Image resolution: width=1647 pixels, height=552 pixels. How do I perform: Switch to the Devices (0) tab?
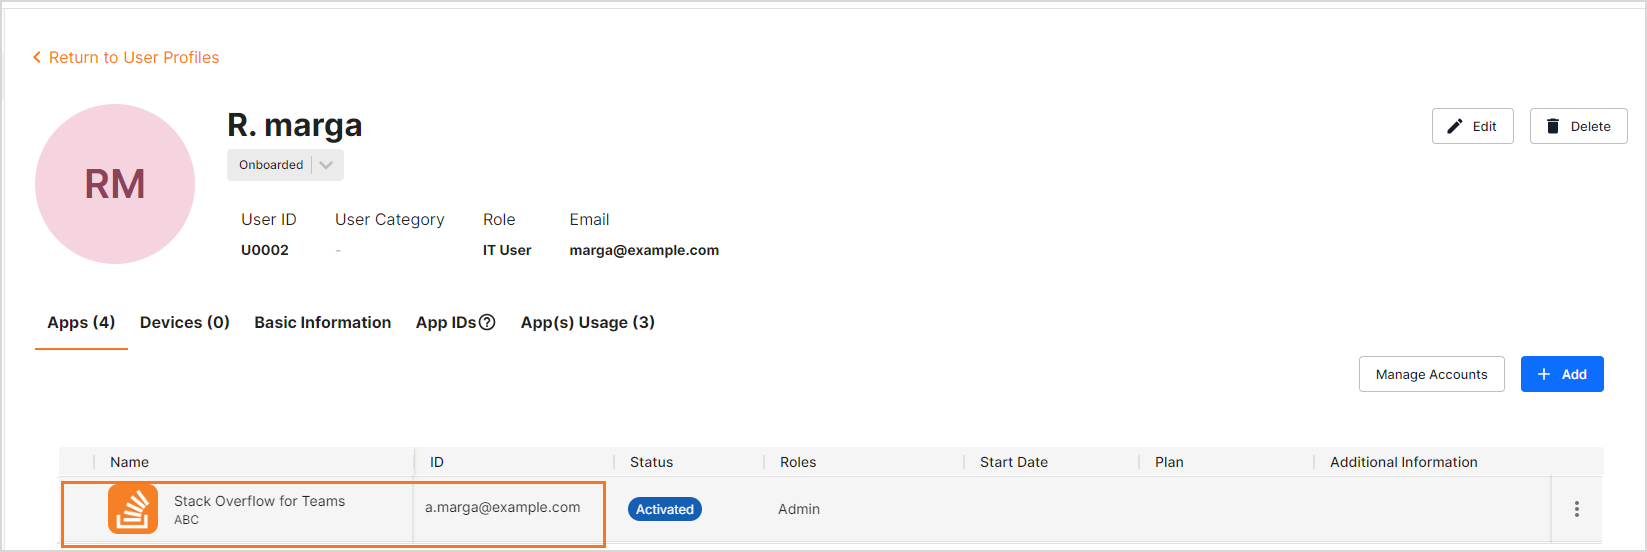185,322
